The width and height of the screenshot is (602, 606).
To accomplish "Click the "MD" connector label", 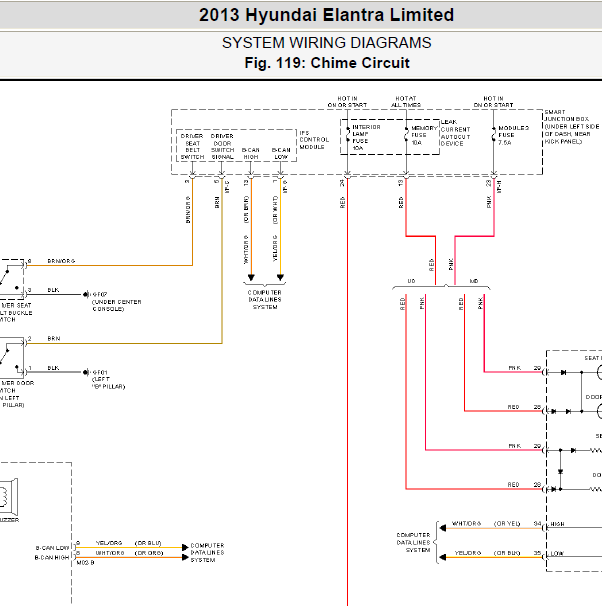I will (x=474, y=281).
